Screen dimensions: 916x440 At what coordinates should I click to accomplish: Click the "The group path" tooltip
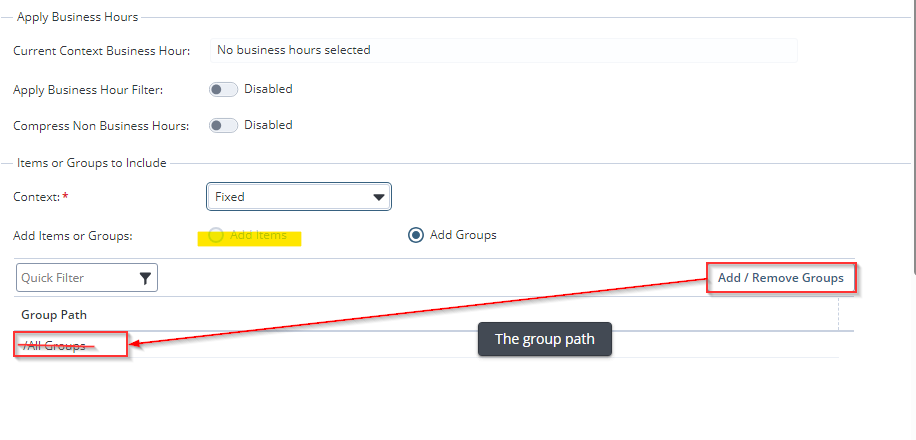(544, 339)
